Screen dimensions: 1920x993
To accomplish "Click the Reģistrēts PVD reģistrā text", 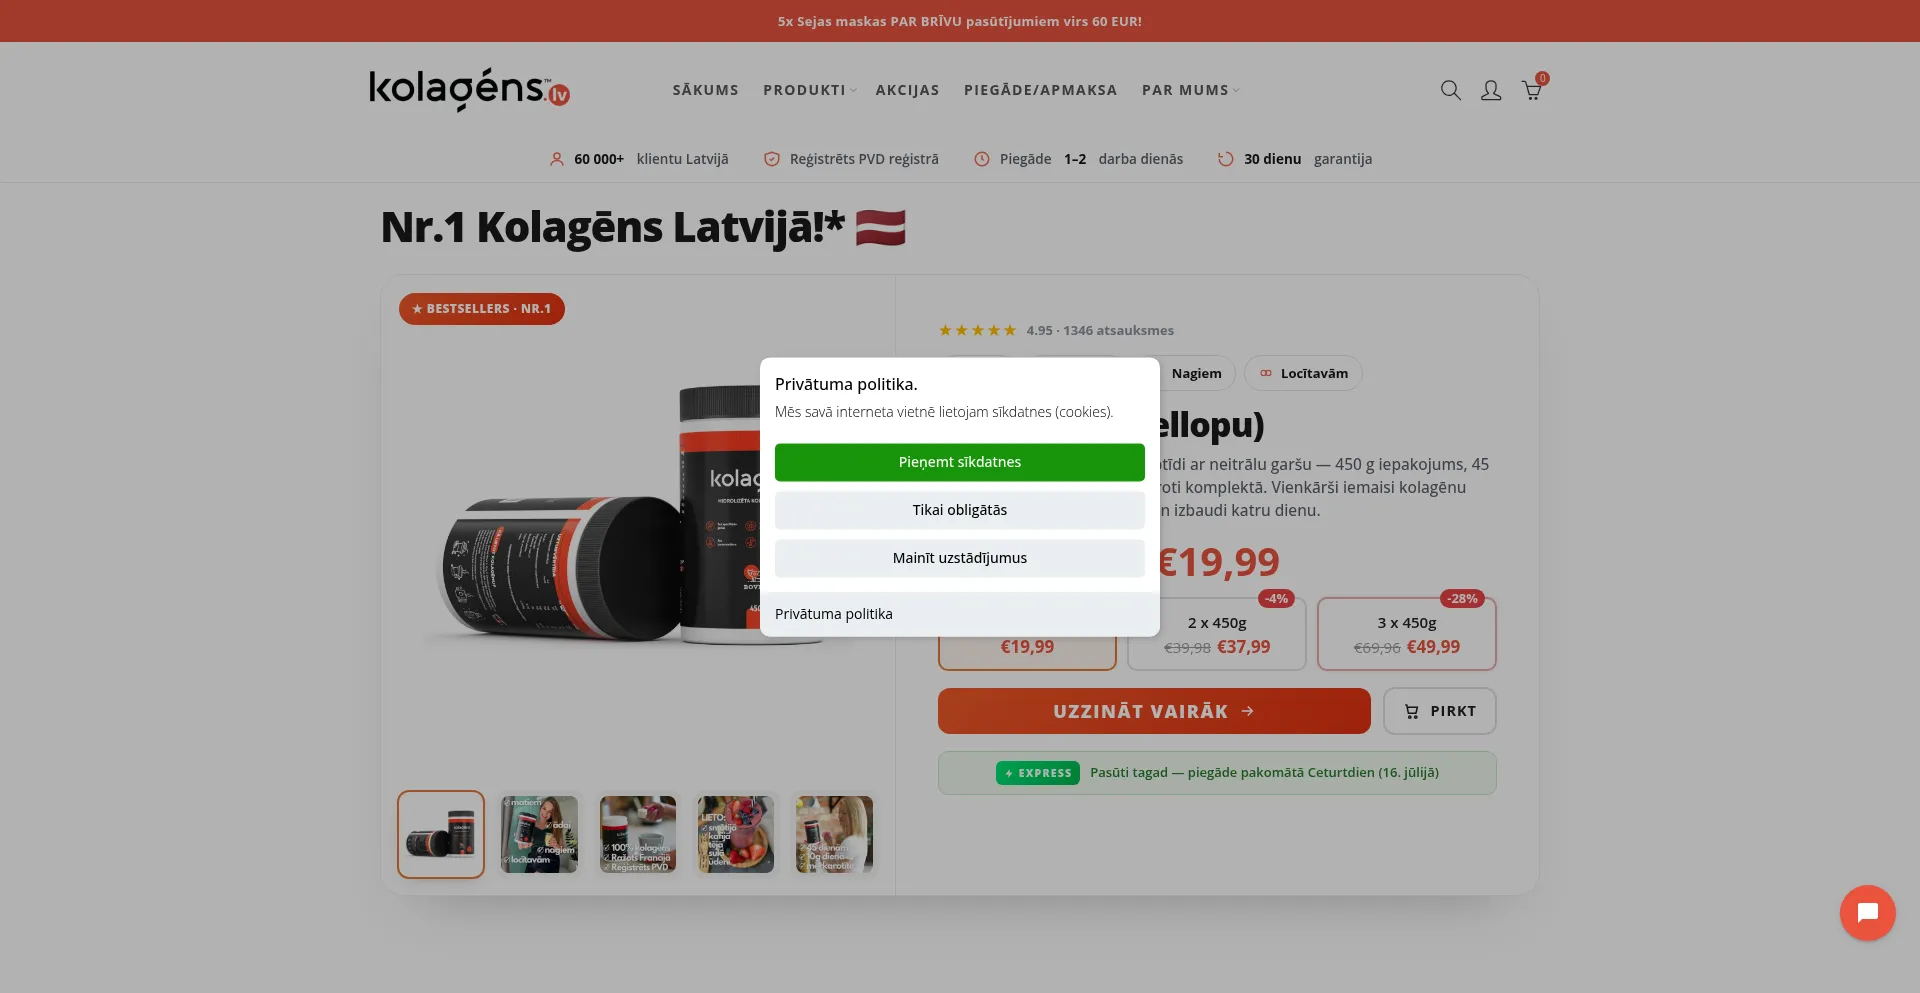I will (x=864, y=159).
